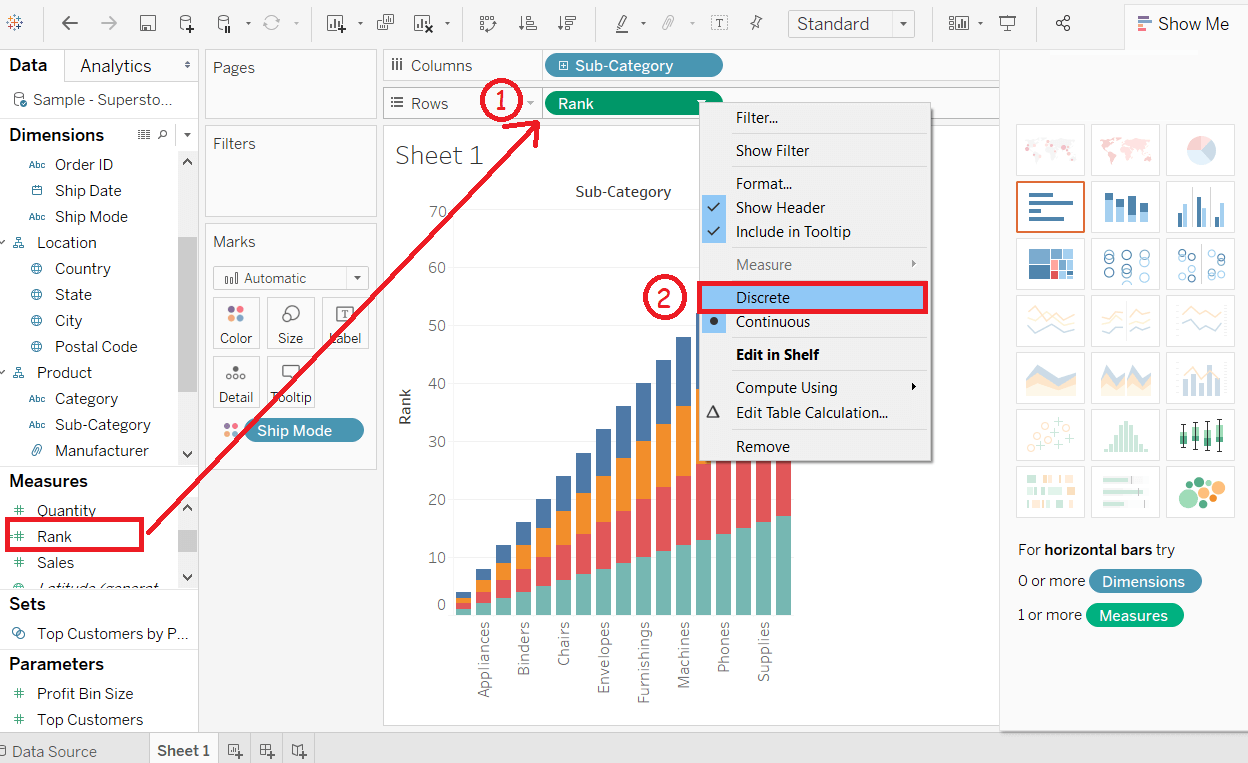Open the Data Source tab
Viewport: 1248px width, 763px height.
point(50,751)
